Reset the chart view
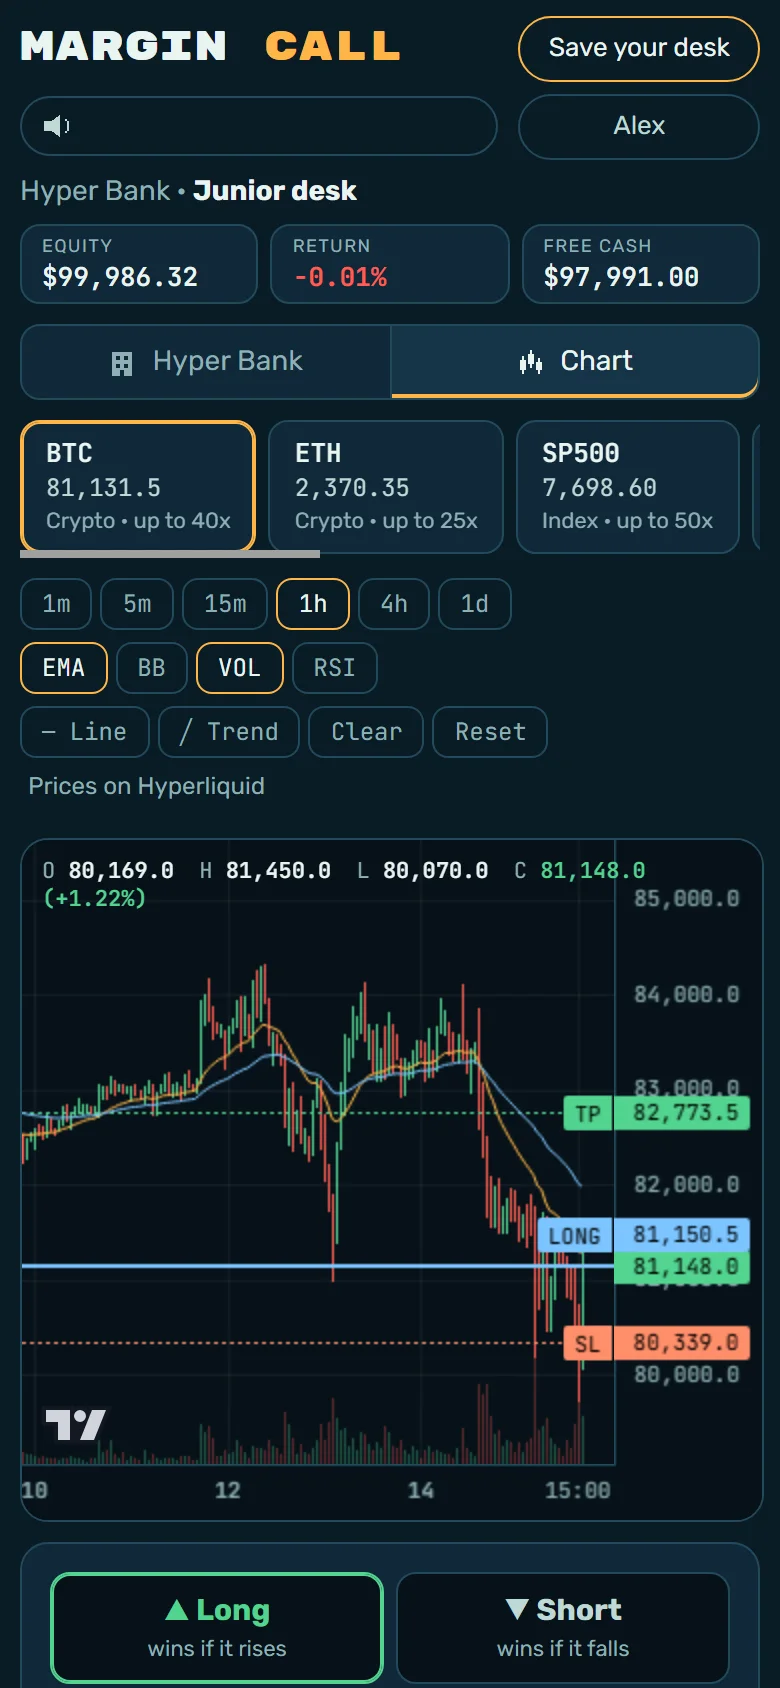This screenshot has height=1688, width=780. point(490,732)
